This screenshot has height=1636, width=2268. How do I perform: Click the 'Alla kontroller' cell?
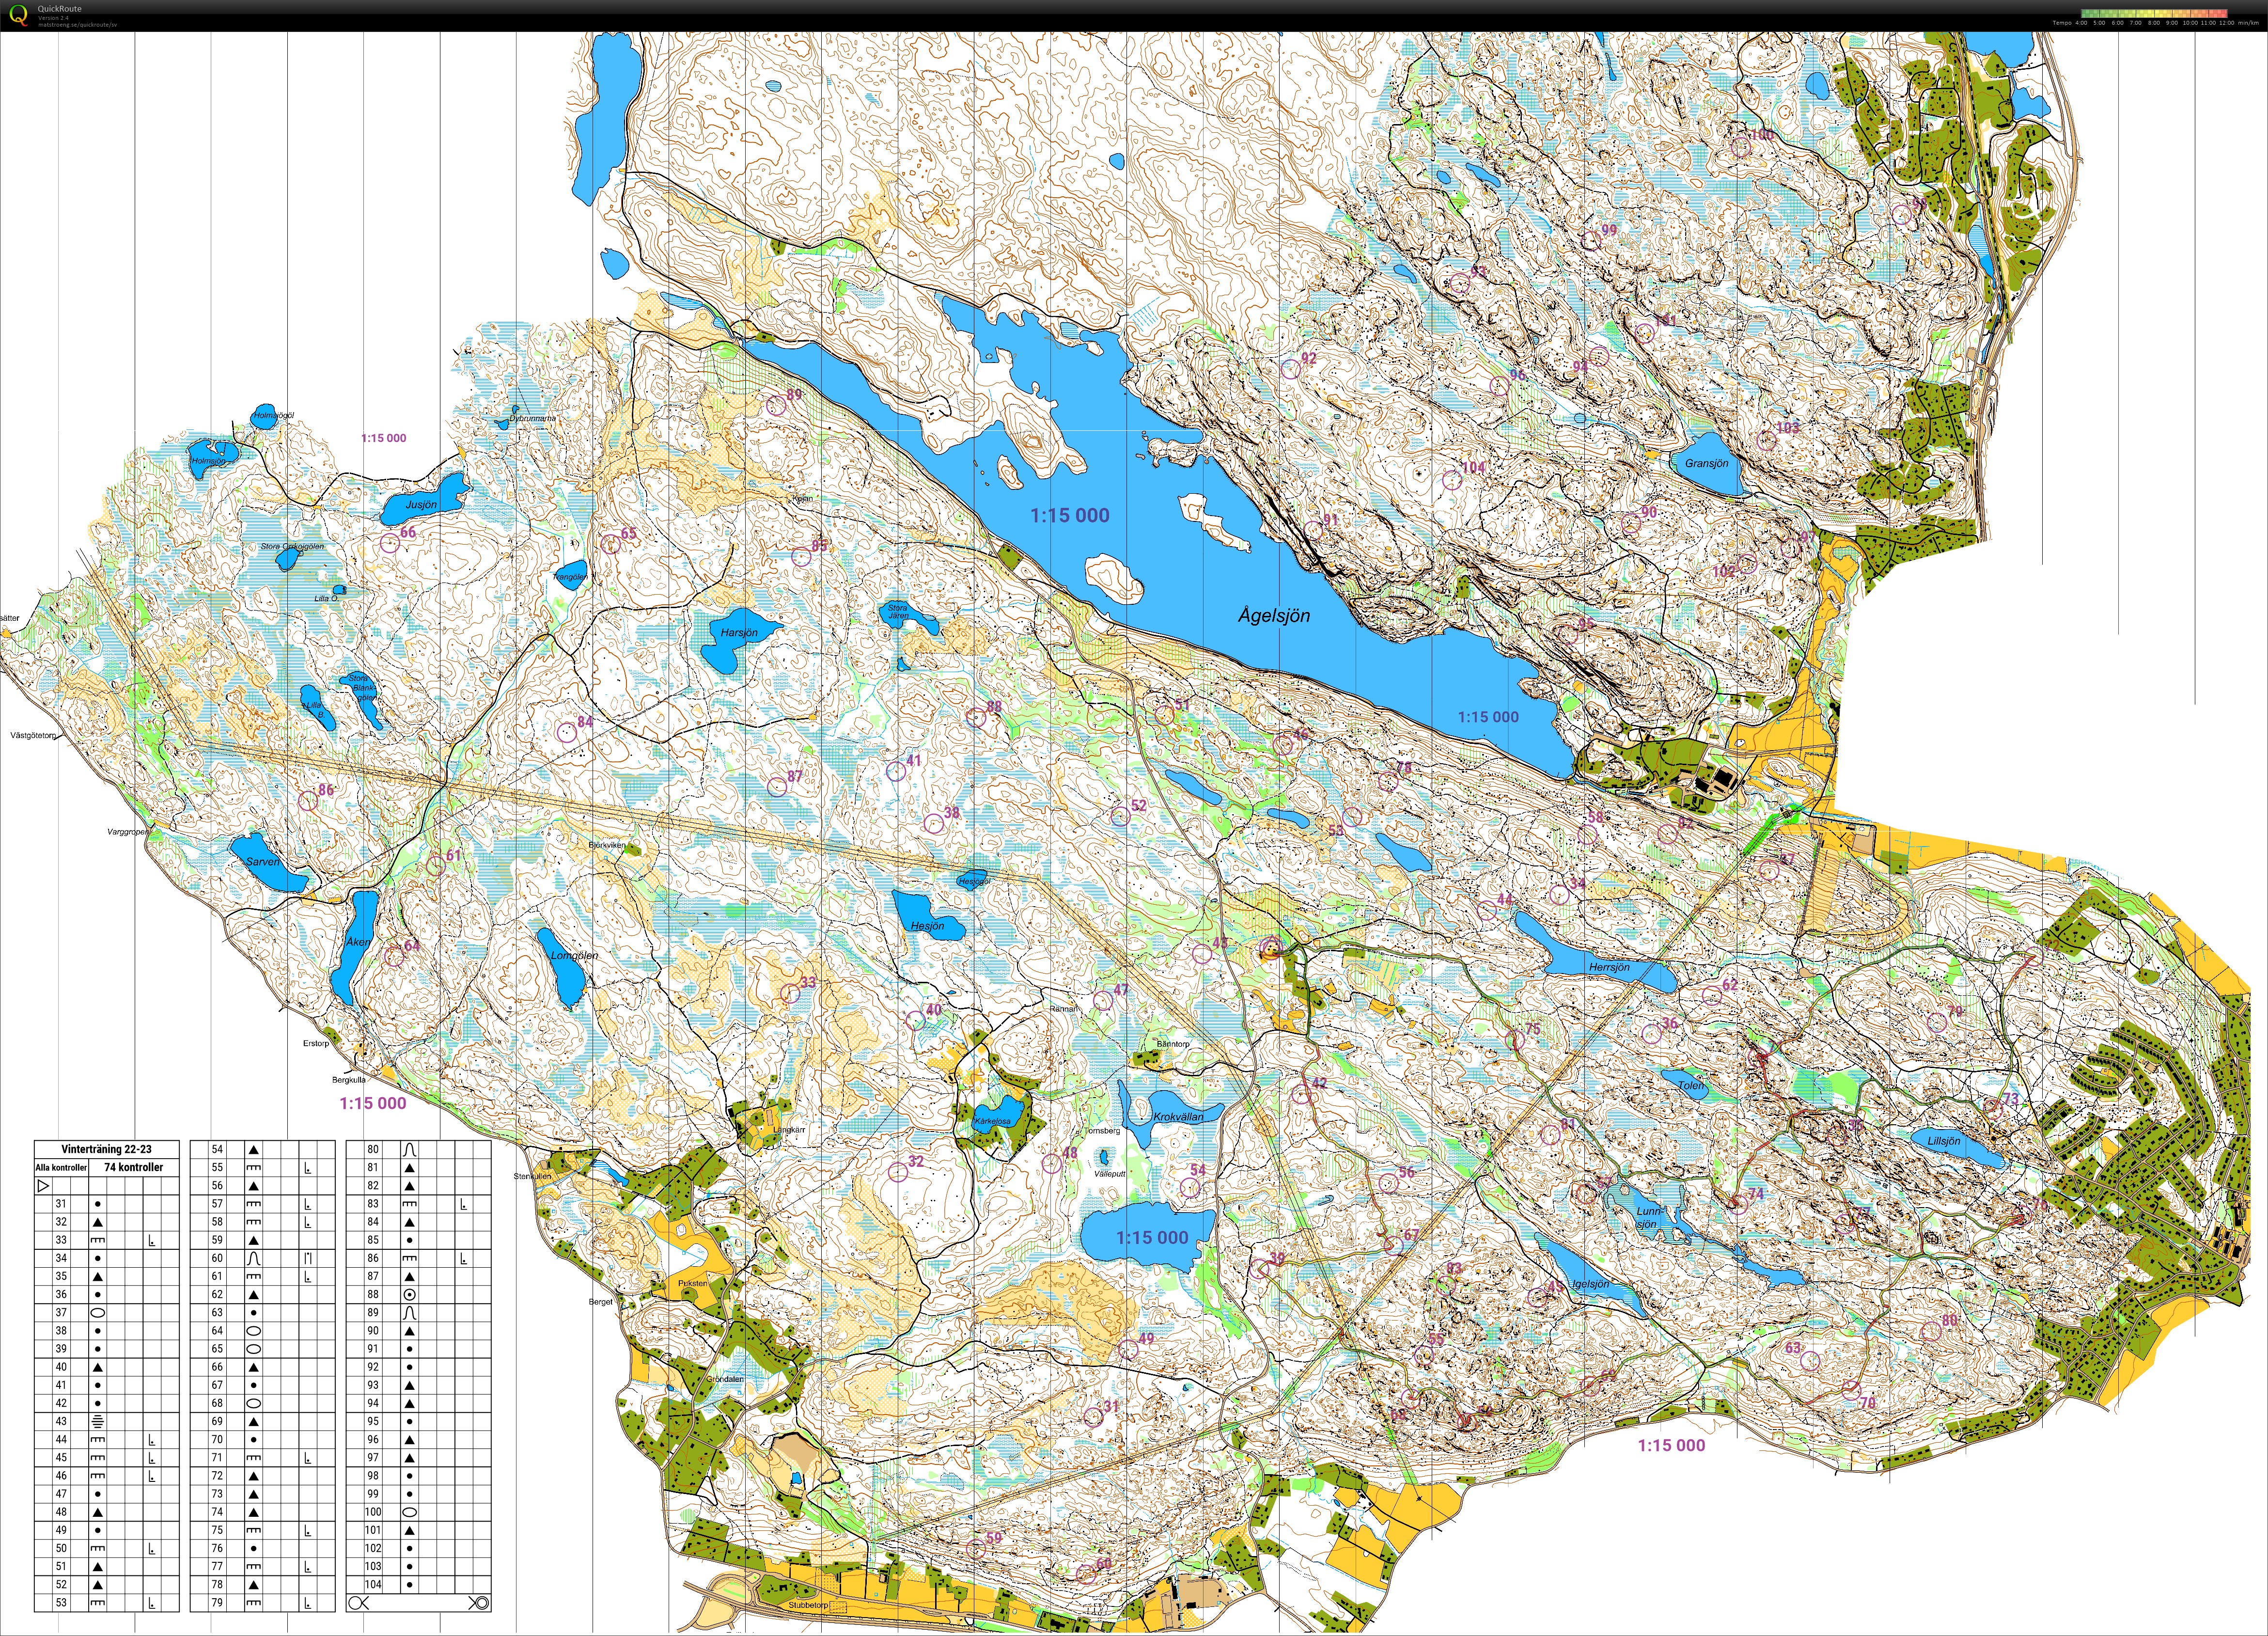[62, 1167]
